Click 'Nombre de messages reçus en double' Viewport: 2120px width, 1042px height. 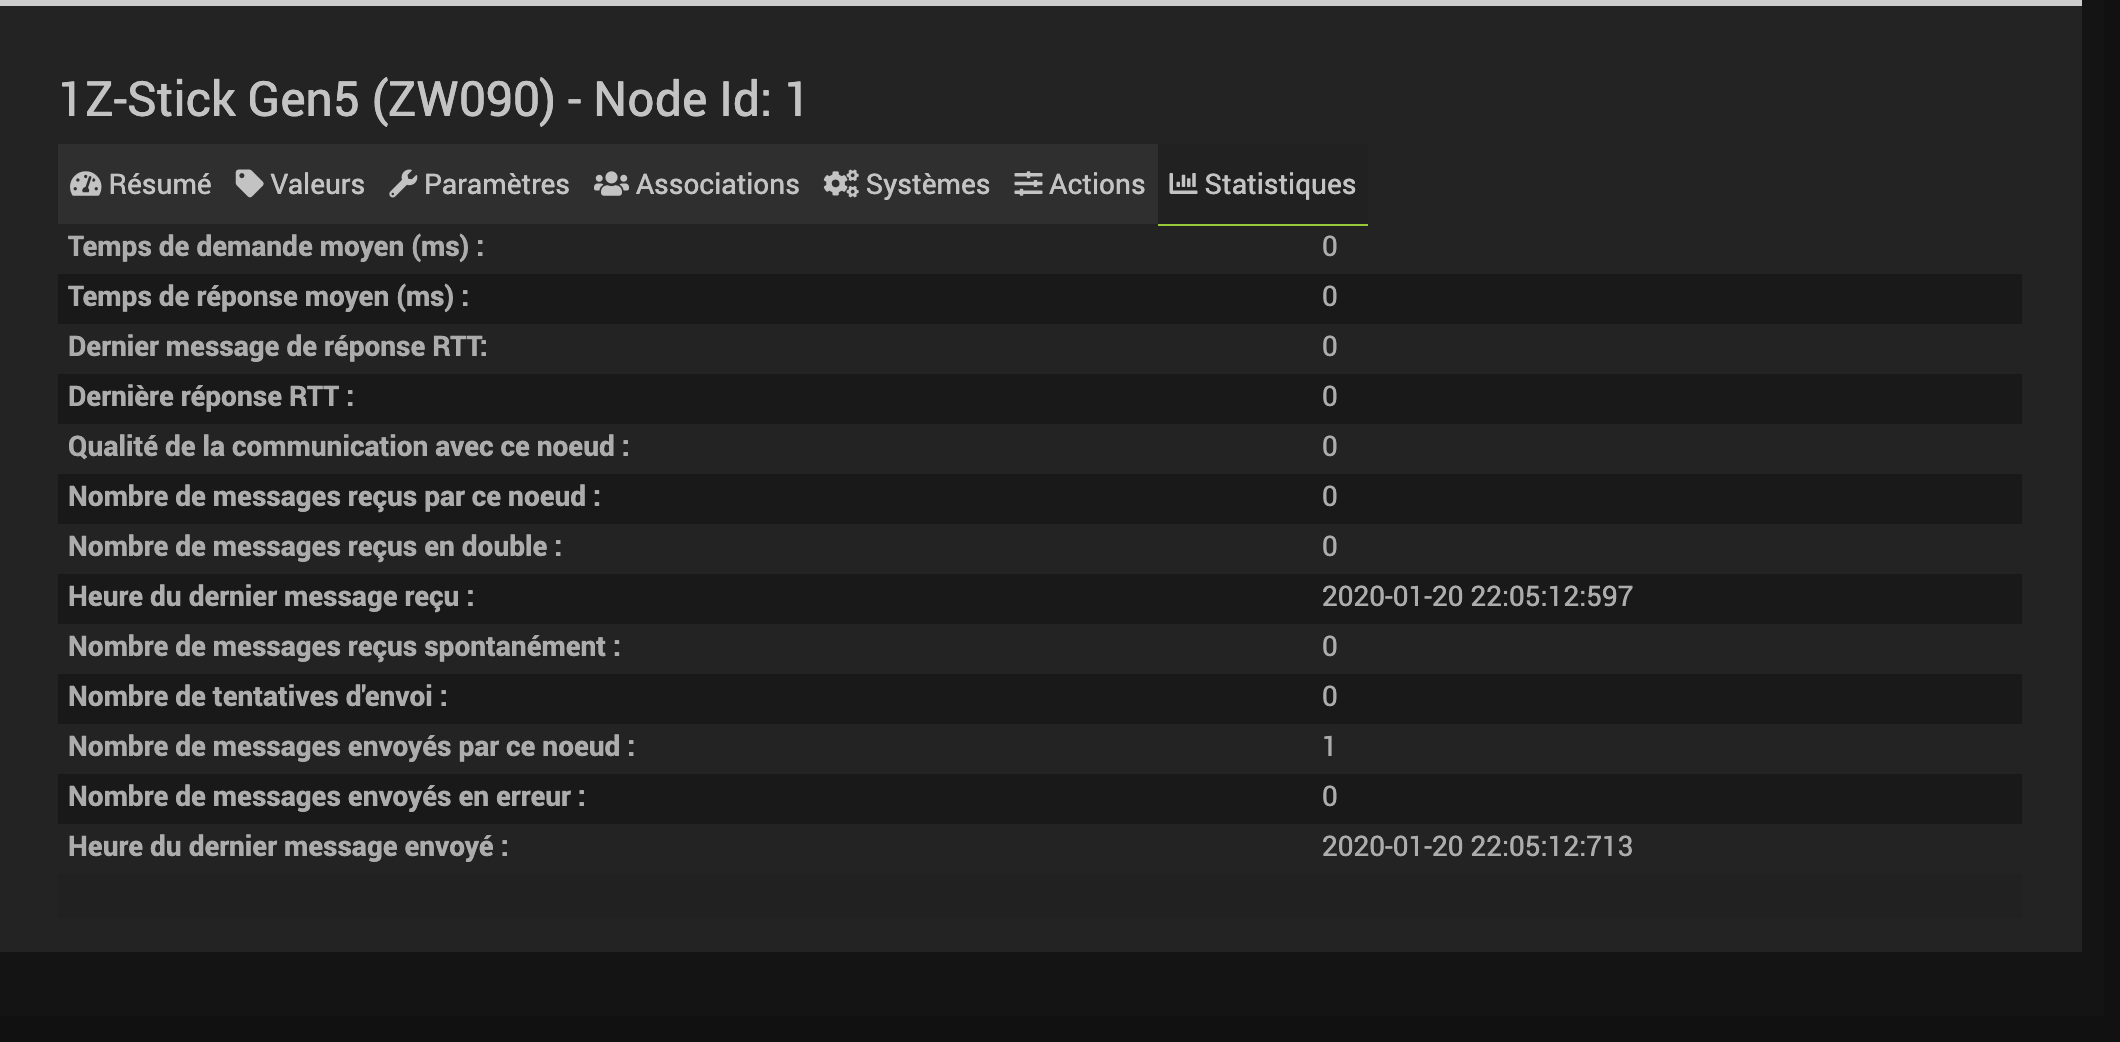tap(315, 547)
